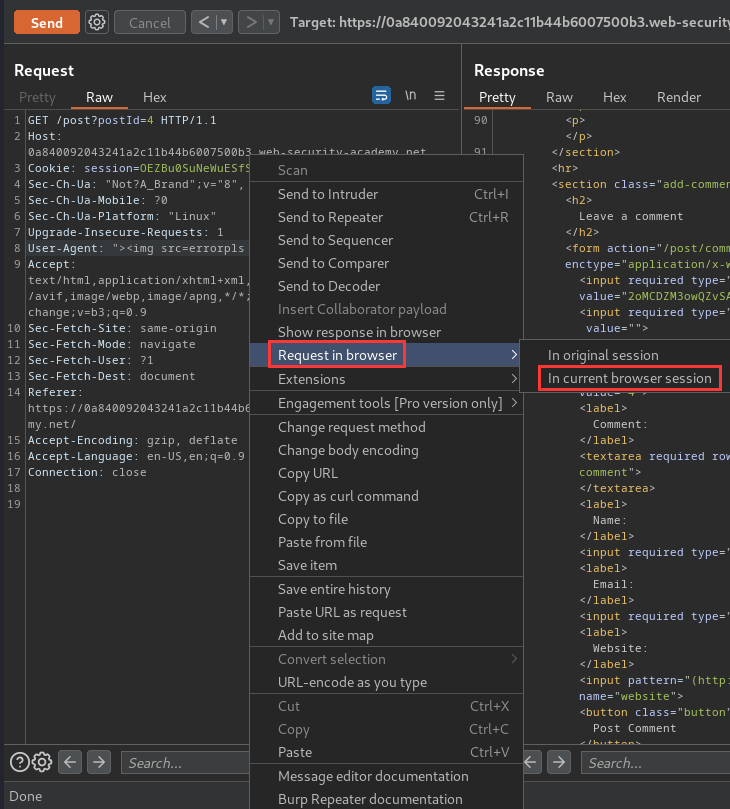Select Response Hex tab

tap(614, 97)
